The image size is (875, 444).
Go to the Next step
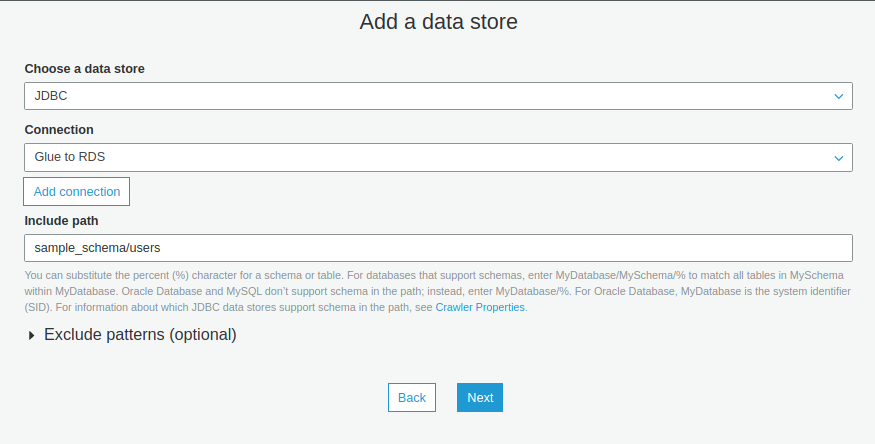(x=480, y=397)
